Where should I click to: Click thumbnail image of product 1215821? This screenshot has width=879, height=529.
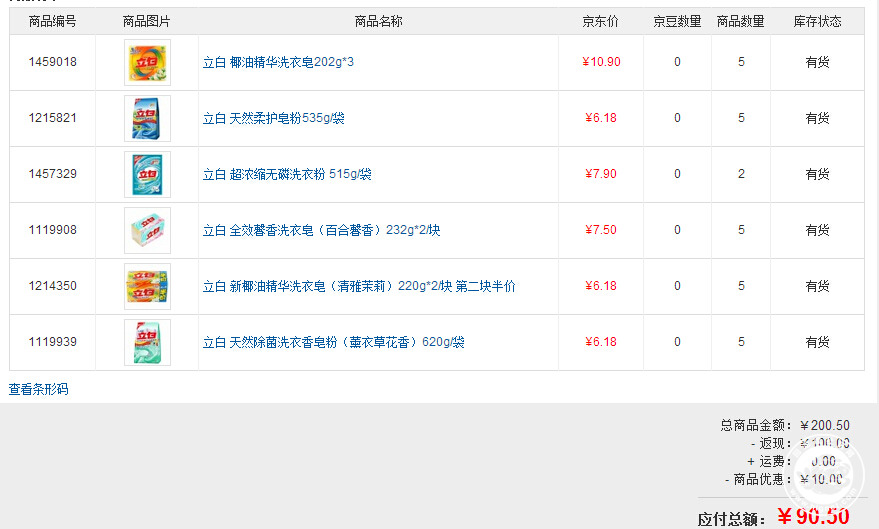coord(147,118)
